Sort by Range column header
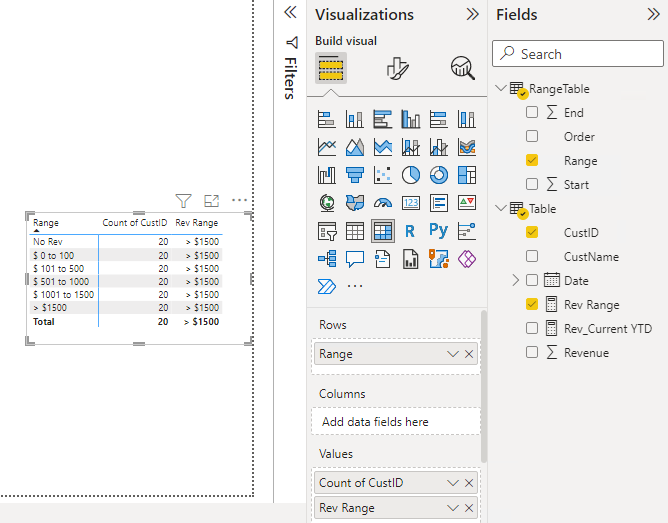 (x=46, y=223)
